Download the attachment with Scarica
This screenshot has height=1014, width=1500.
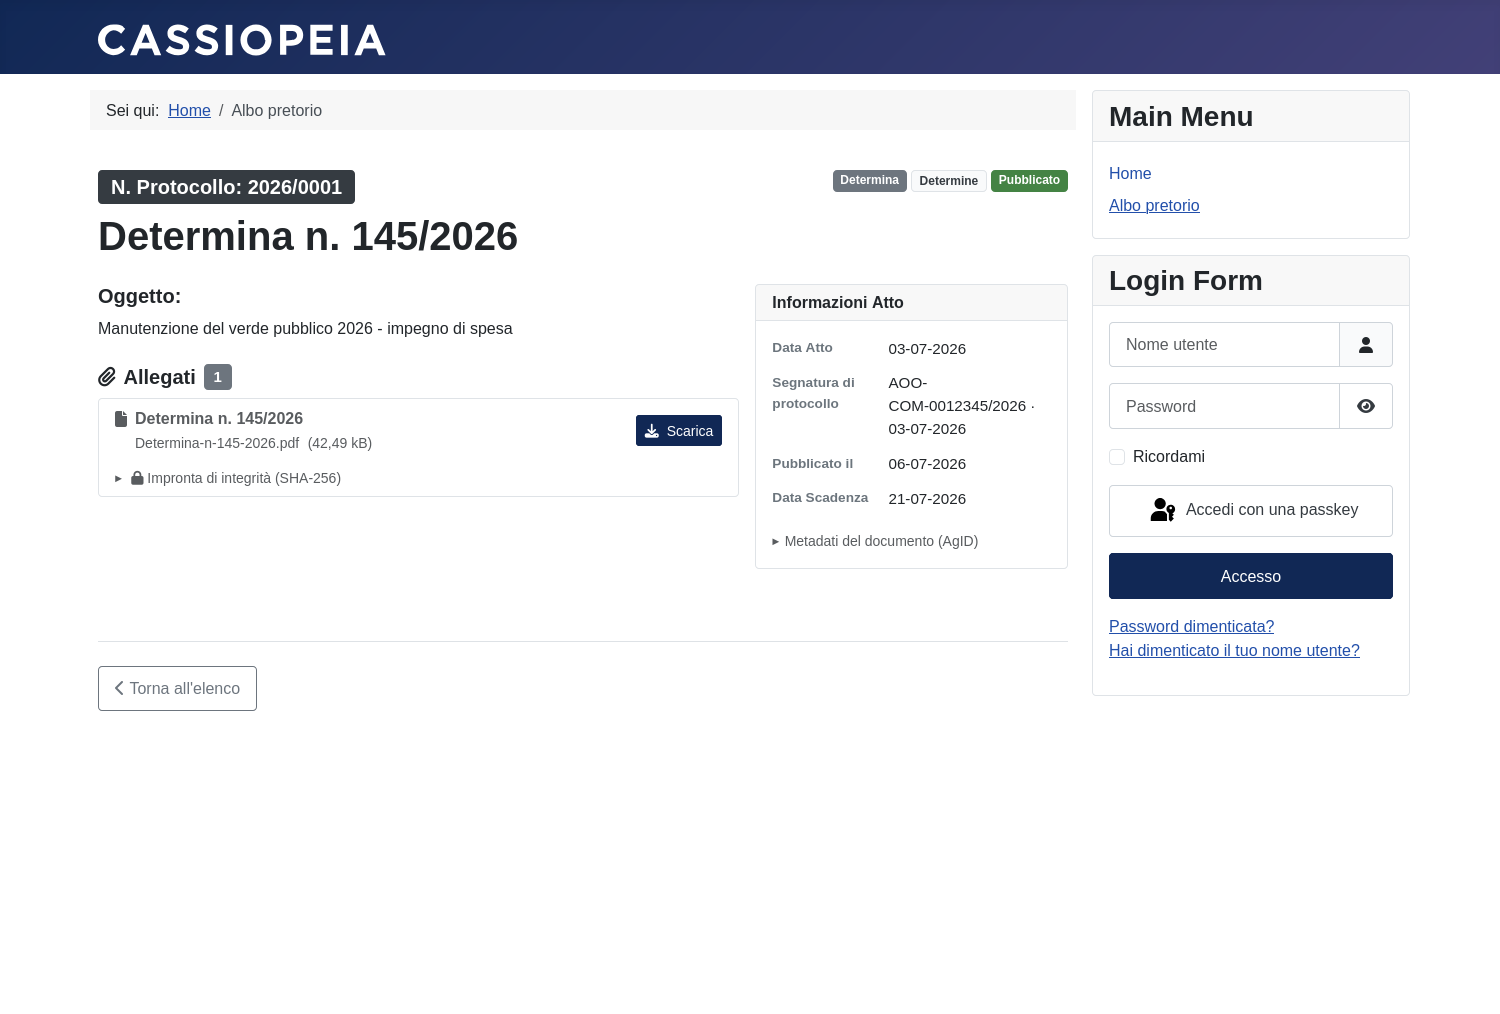pyautogui.click(x=679, y=431)
